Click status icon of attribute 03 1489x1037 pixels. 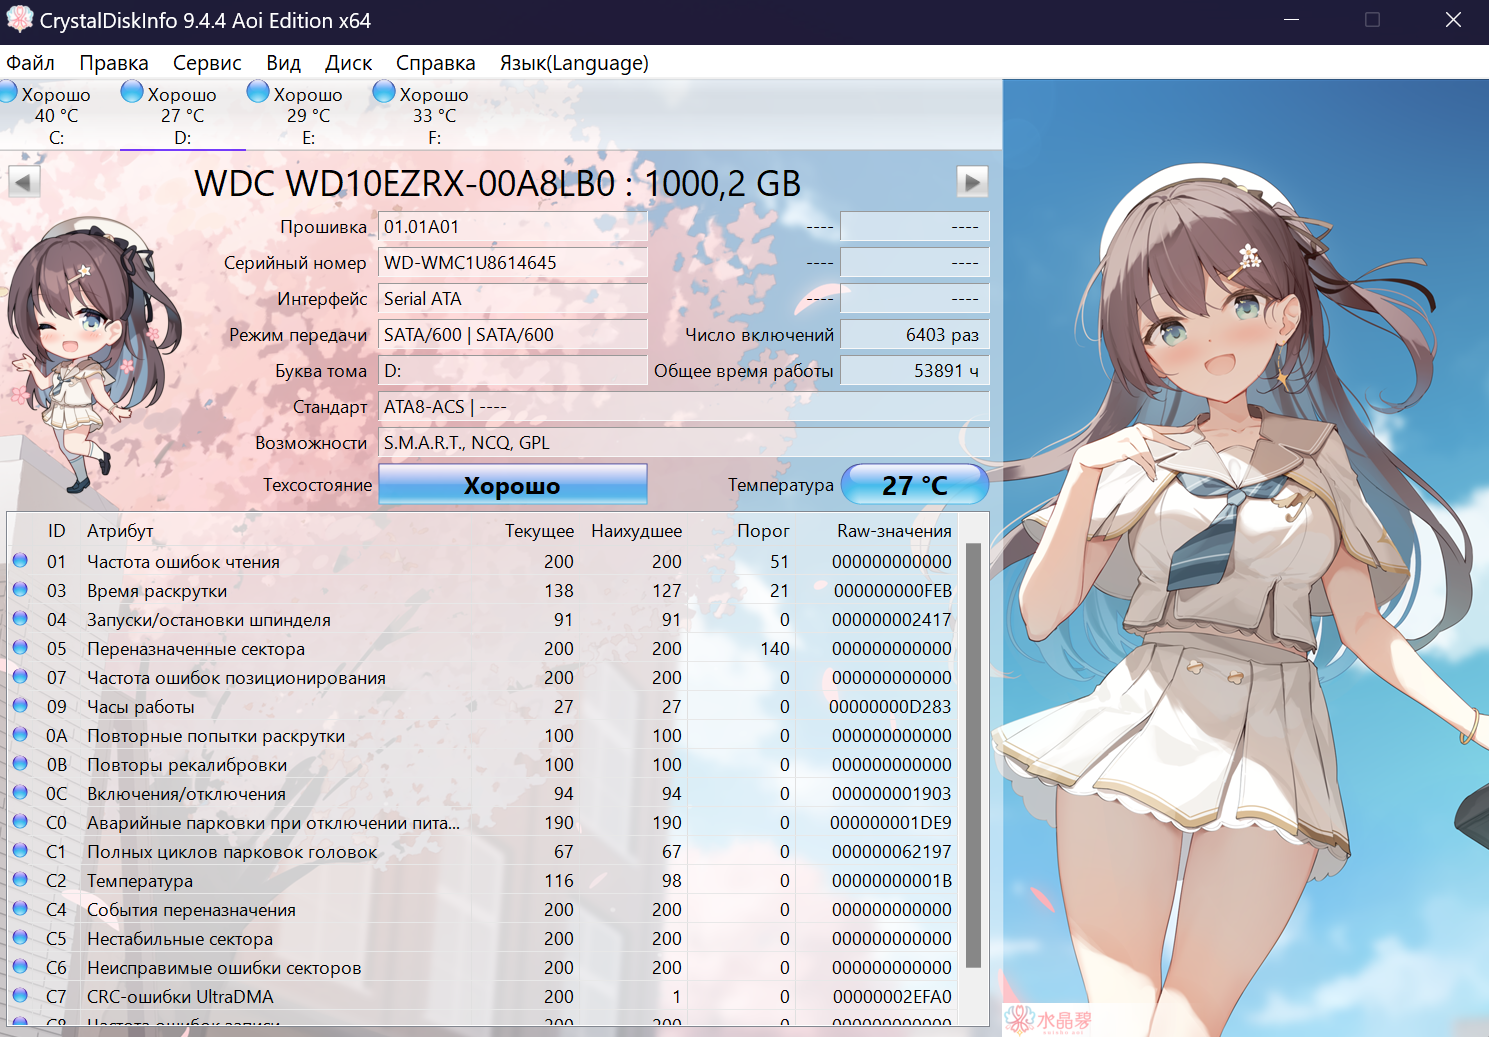point(20,589)
